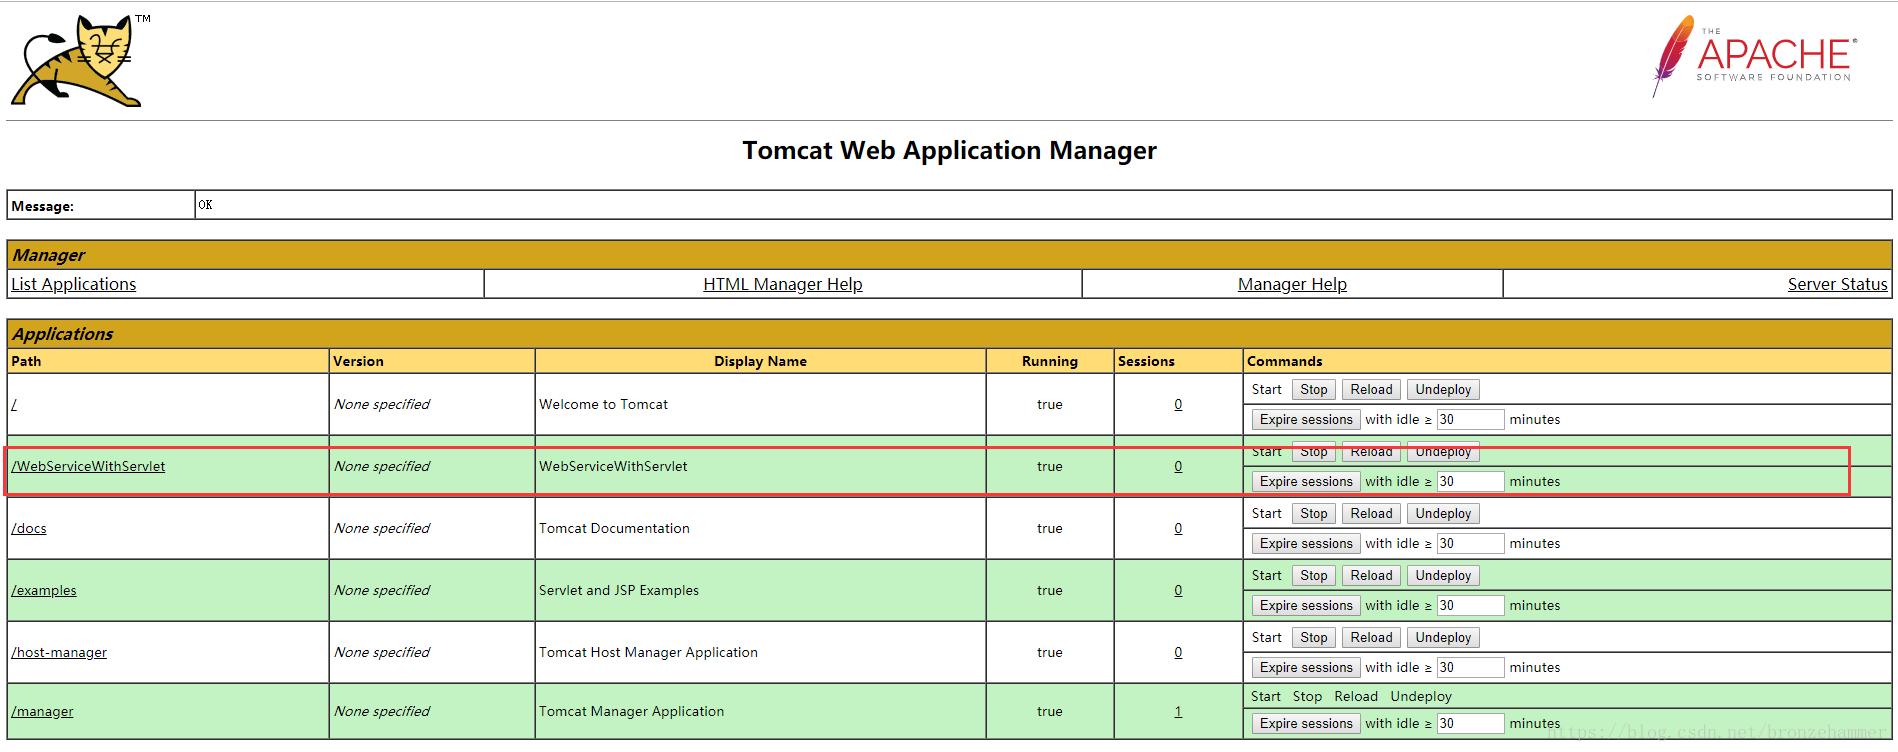Screen dimensions: 1898x752
Task: Undeploy the Welcome to Tomcat application
Action: [1443, 390]
